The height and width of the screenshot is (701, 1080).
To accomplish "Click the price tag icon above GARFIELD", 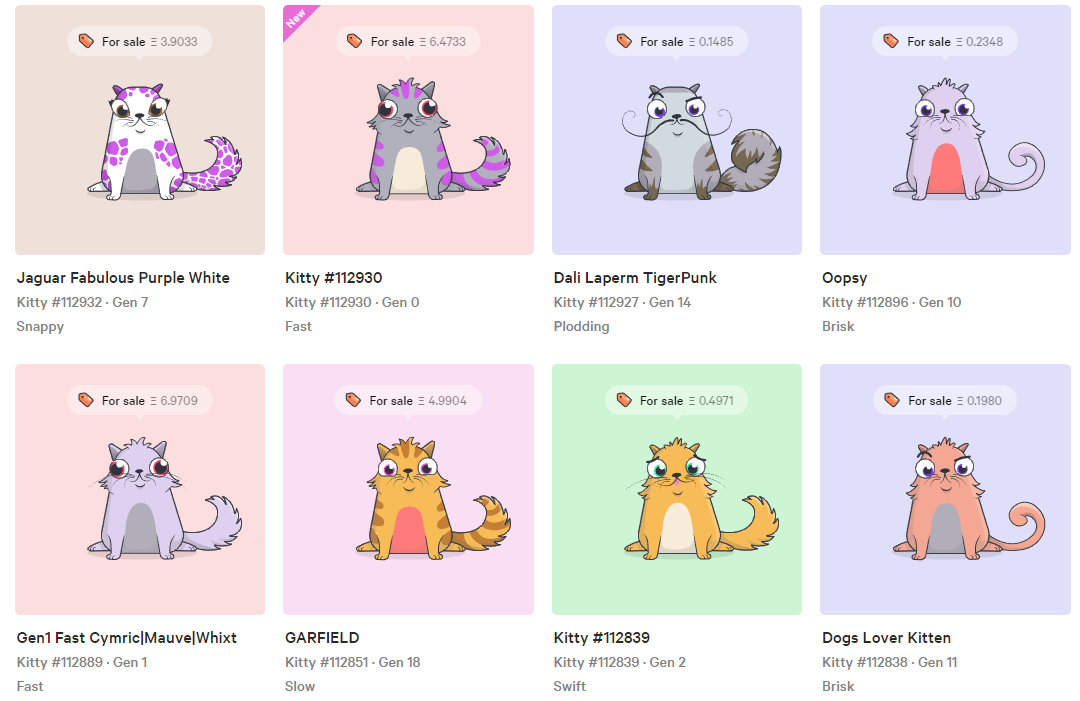I will click(x=353, y=400).
